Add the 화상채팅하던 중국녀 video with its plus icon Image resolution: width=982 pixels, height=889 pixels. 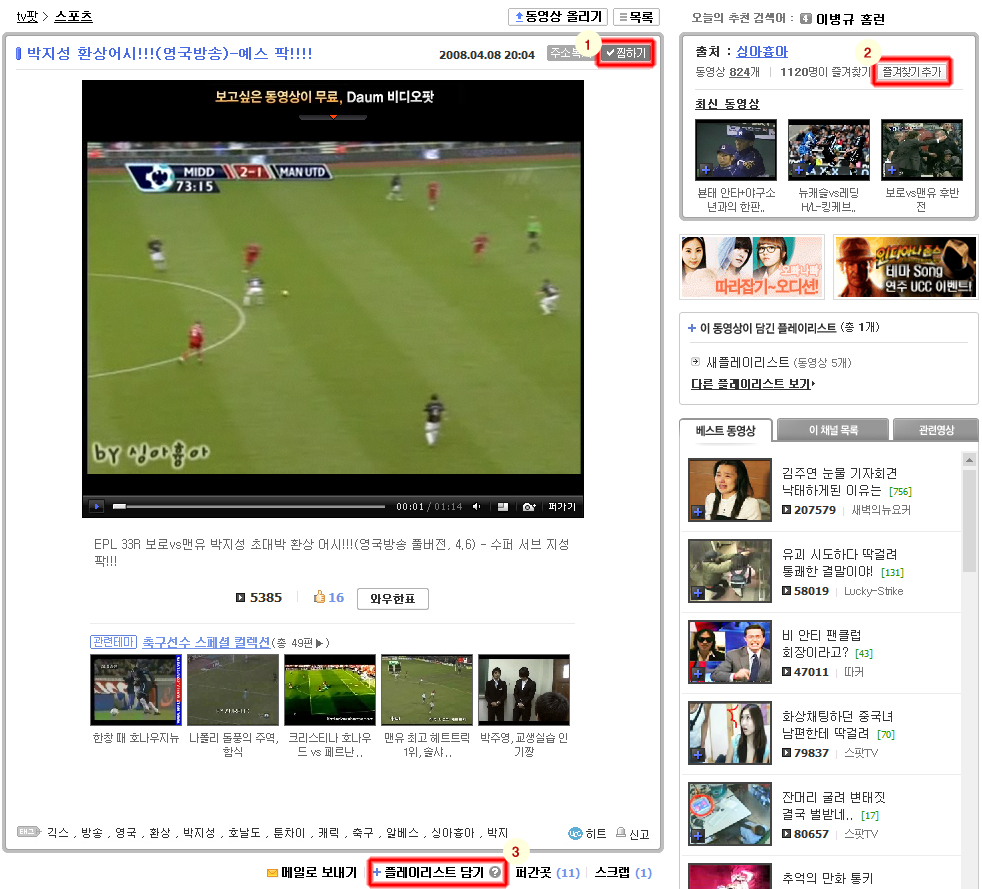click(x=698, y=755)
